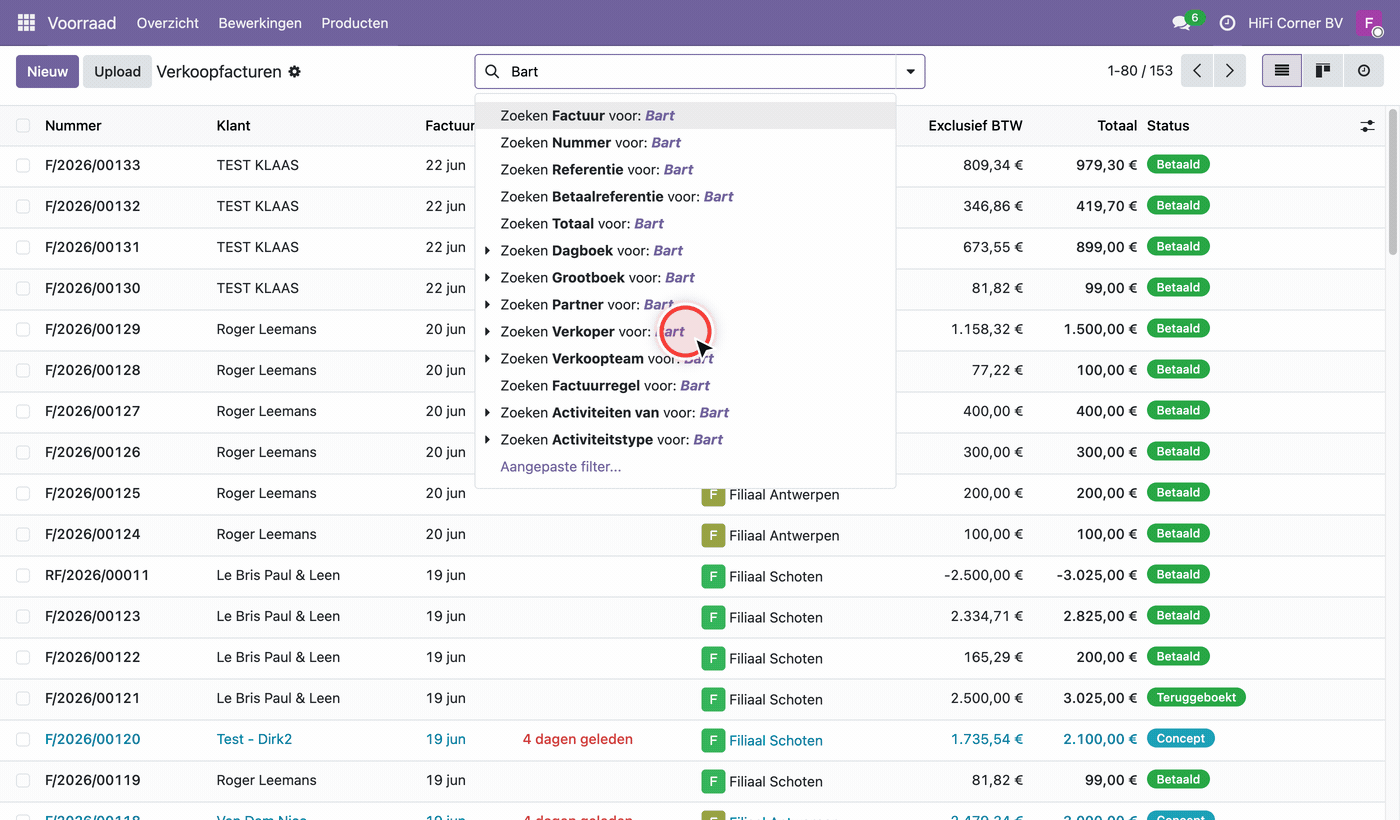The image size is (1400, 820).
Task: Open the Producten menu
Action: (355, 23)
